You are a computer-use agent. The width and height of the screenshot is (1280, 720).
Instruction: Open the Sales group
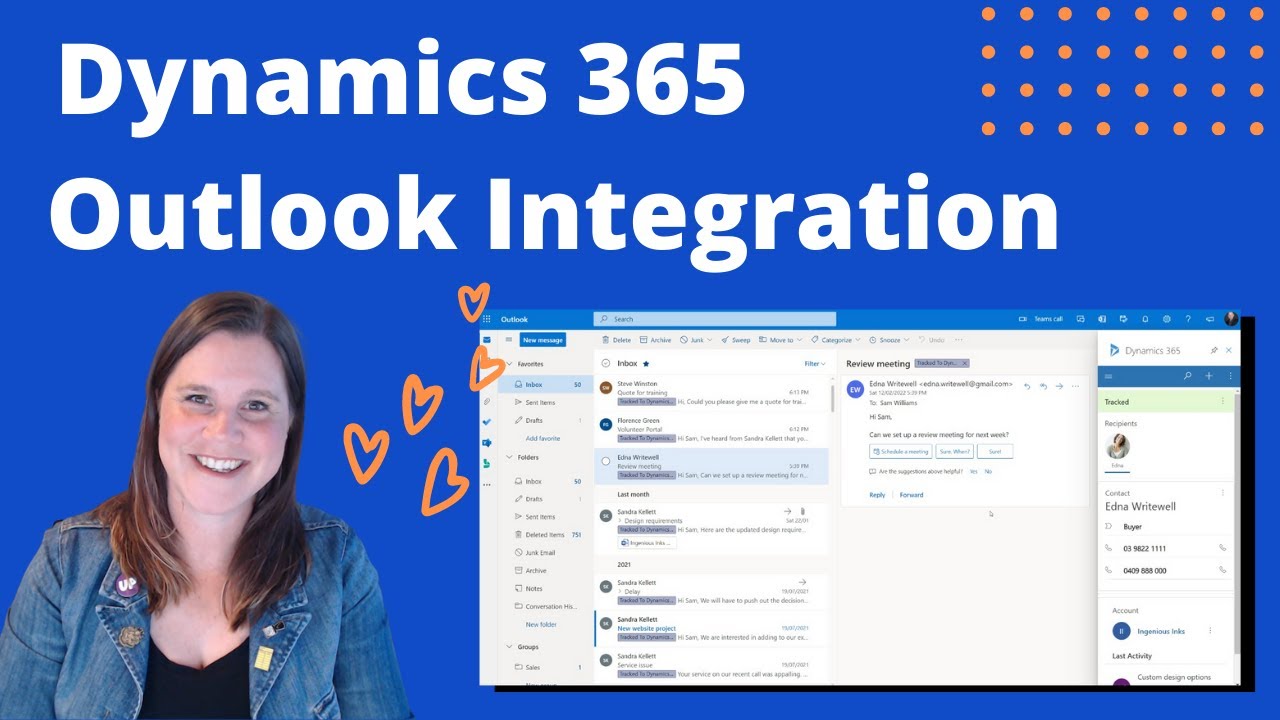(548, 666)
